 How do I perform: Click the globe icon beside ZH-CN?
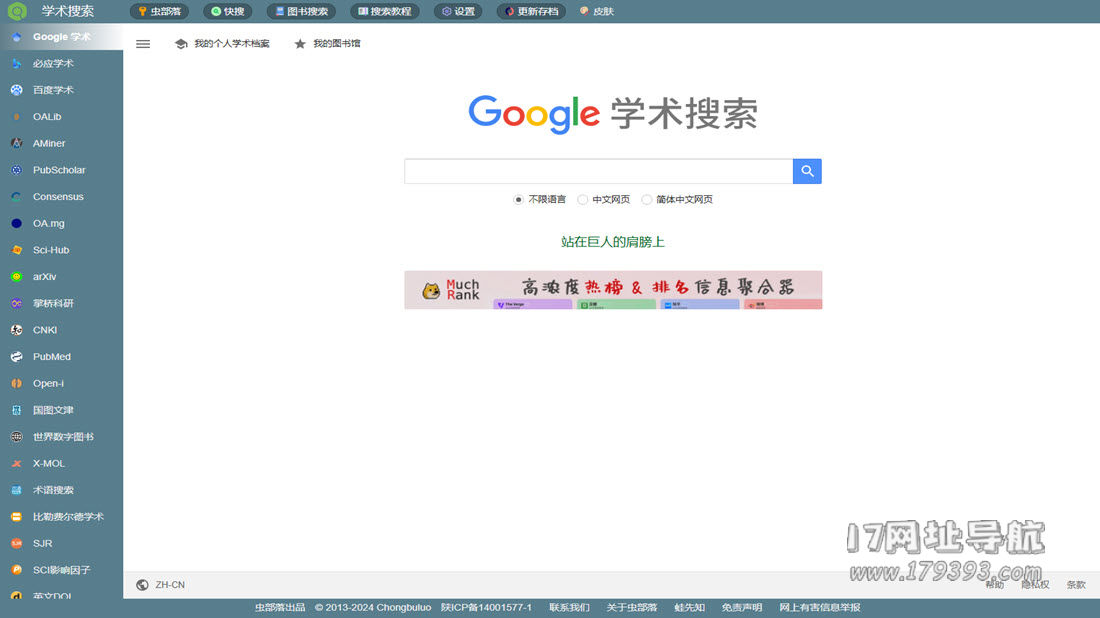coord(142,585)
